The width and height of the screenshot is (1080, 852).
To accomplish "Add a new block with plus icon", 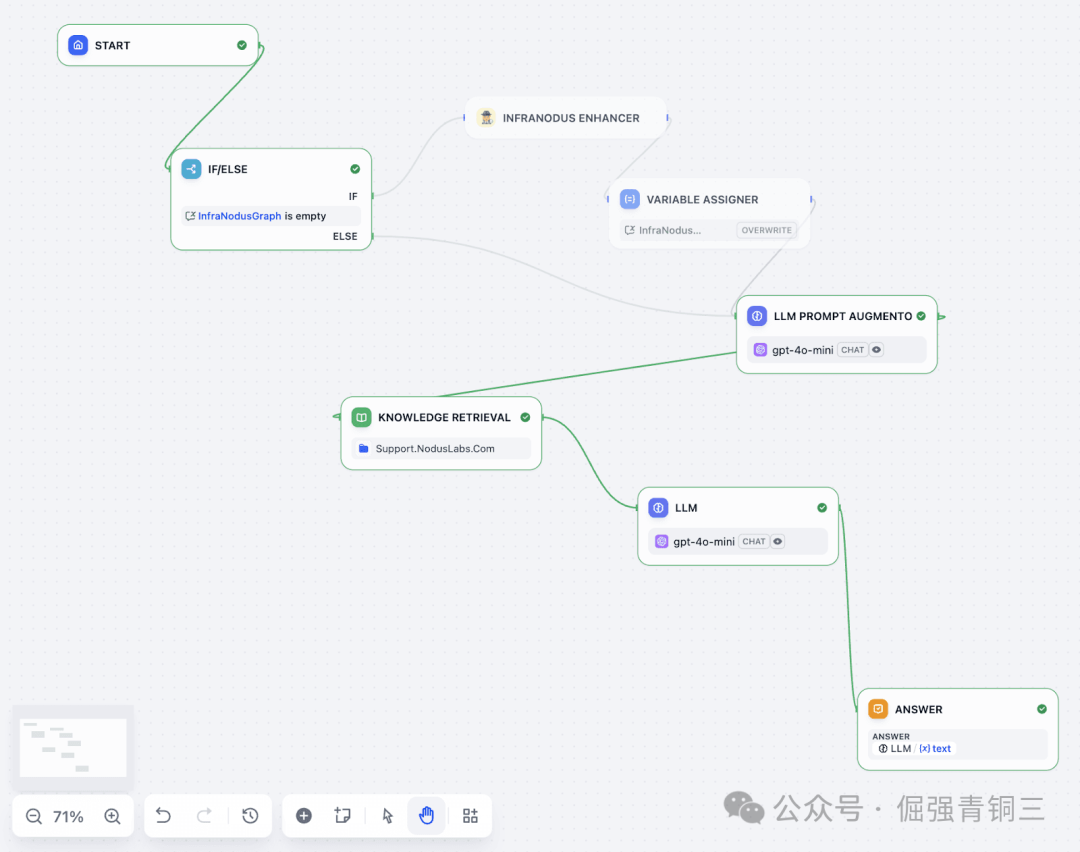I will coord(304,815).
